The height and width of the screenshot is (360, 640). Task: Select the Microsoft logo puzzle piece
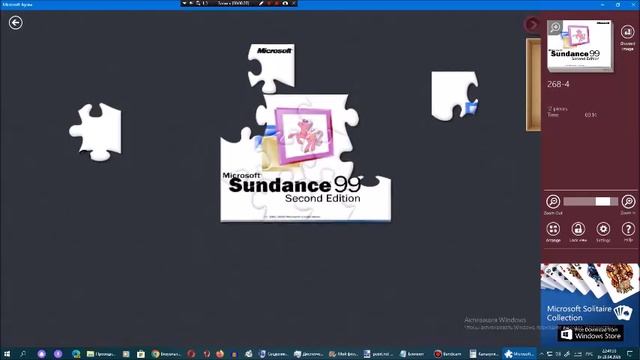coord(271,68)
